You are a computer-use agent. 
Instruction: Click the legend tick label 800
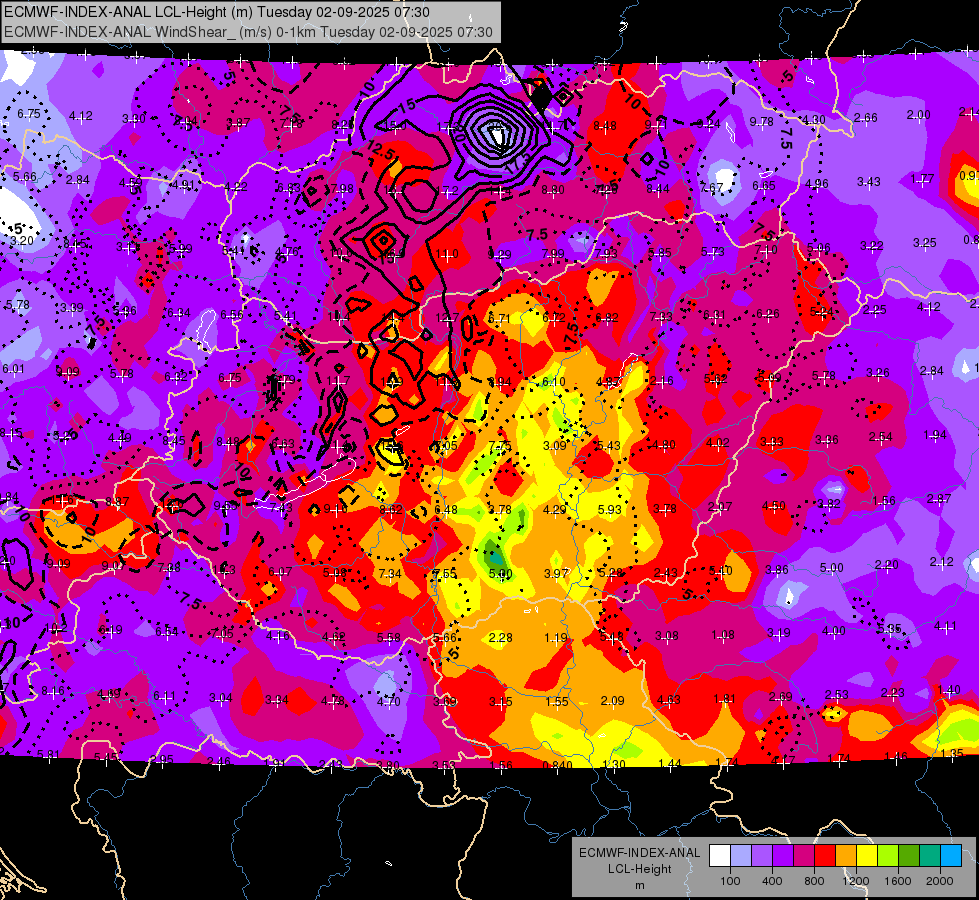(x=814, y=881)
